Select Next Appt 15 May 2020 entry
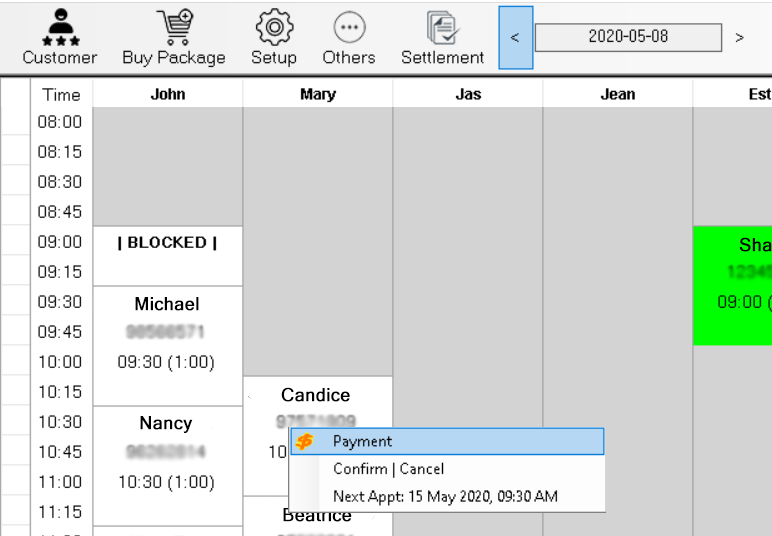Screen dimensions: 772x536 [x=446, y=496]
